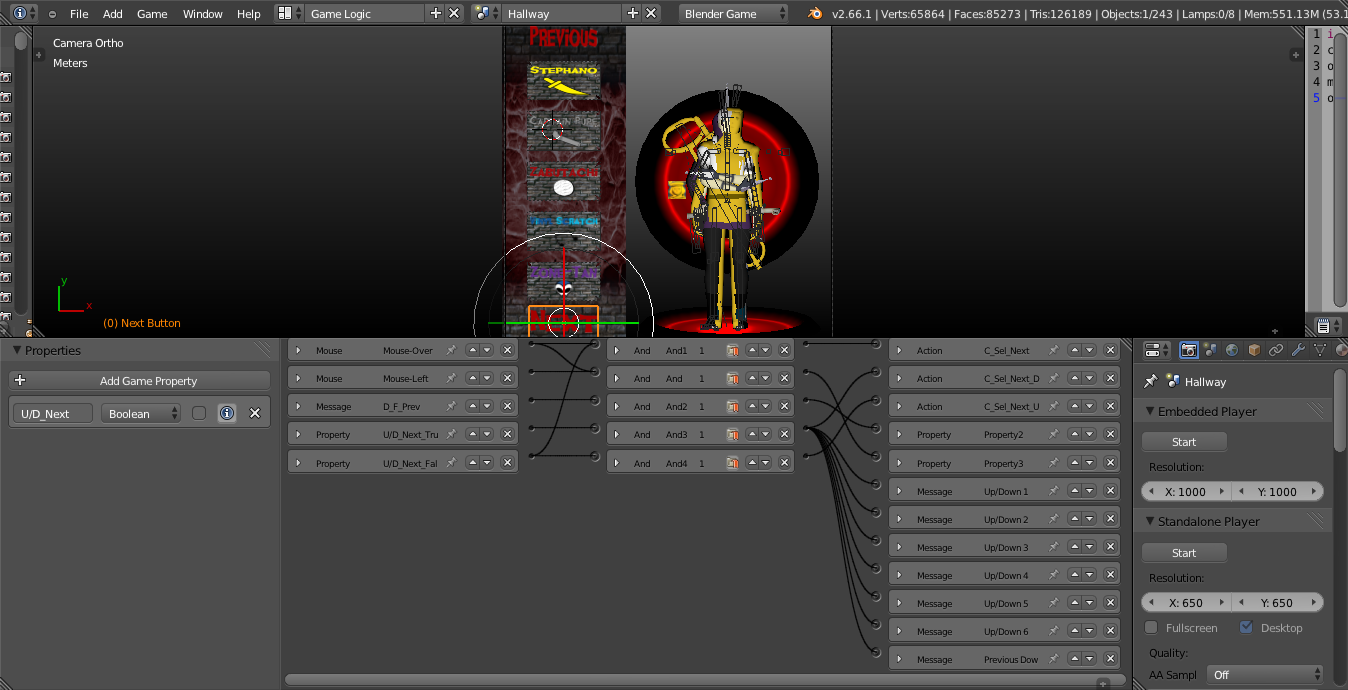The height and width of the screenshot is (690, 1348).
Task: Delete the U/D_Next game property
Action: pyautogui.click(x=255, y=413)
